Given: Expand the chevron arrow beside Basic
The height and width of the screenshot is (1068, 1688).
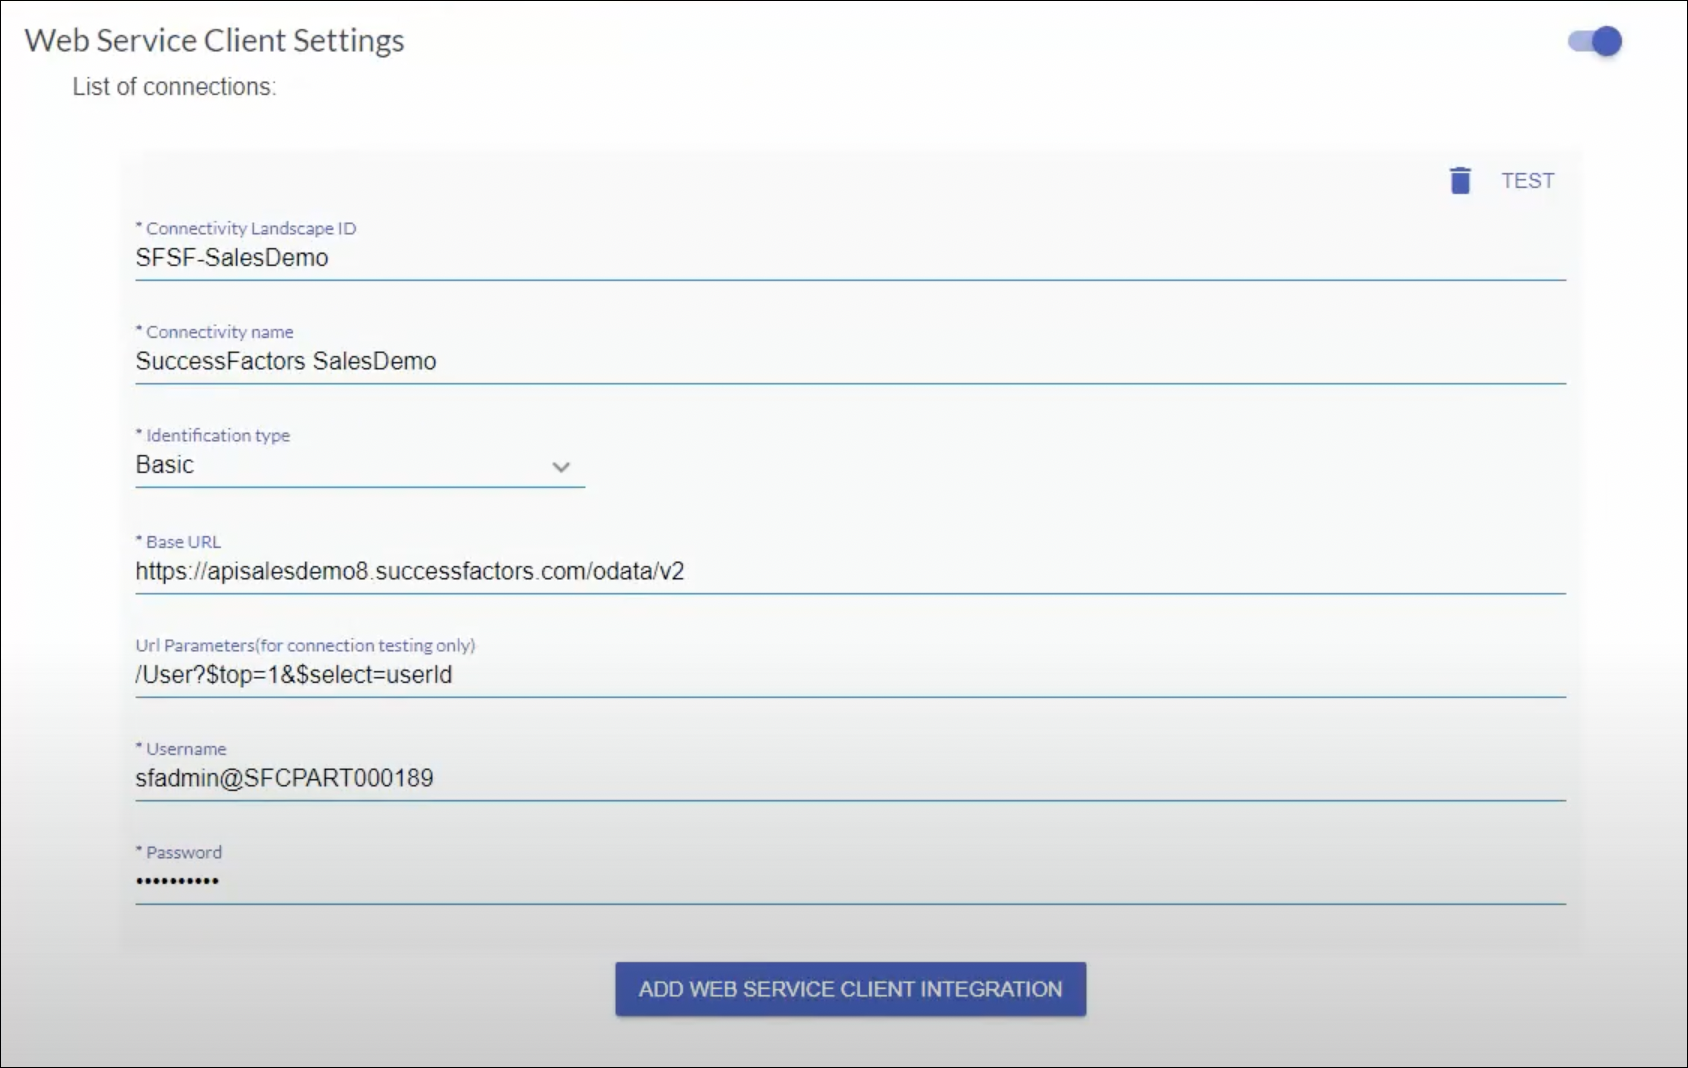Looking at the screenshot, I should click(561, 467).
